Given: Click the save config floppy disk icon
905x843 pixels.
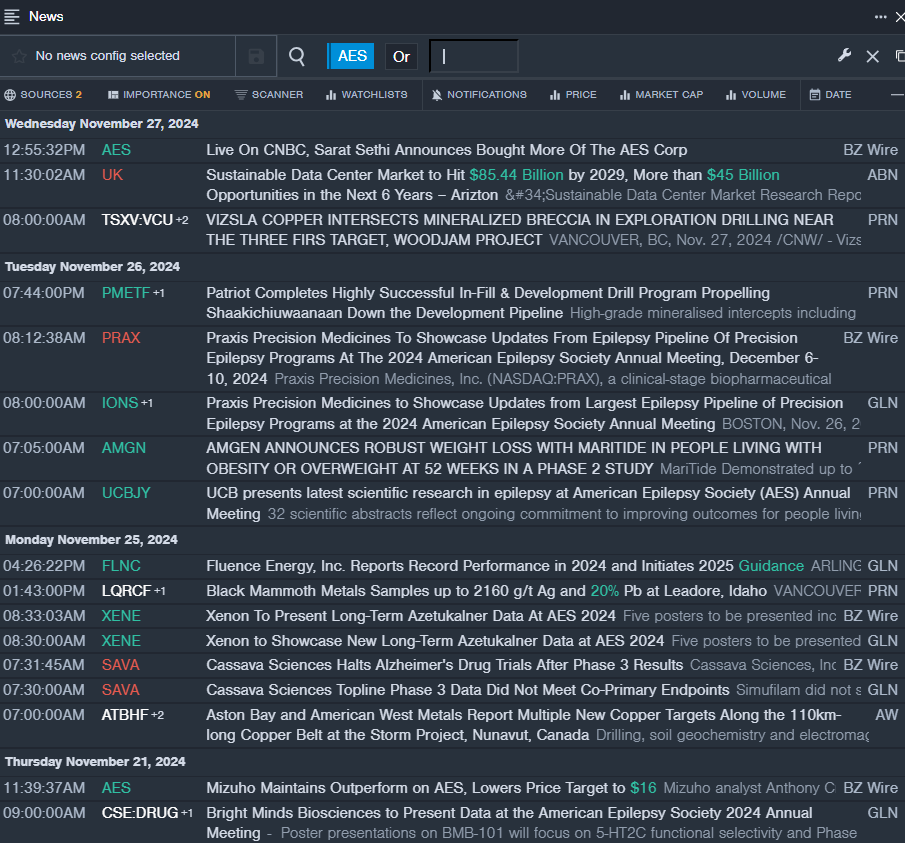Looking at the screenshot, I should 256,56.
